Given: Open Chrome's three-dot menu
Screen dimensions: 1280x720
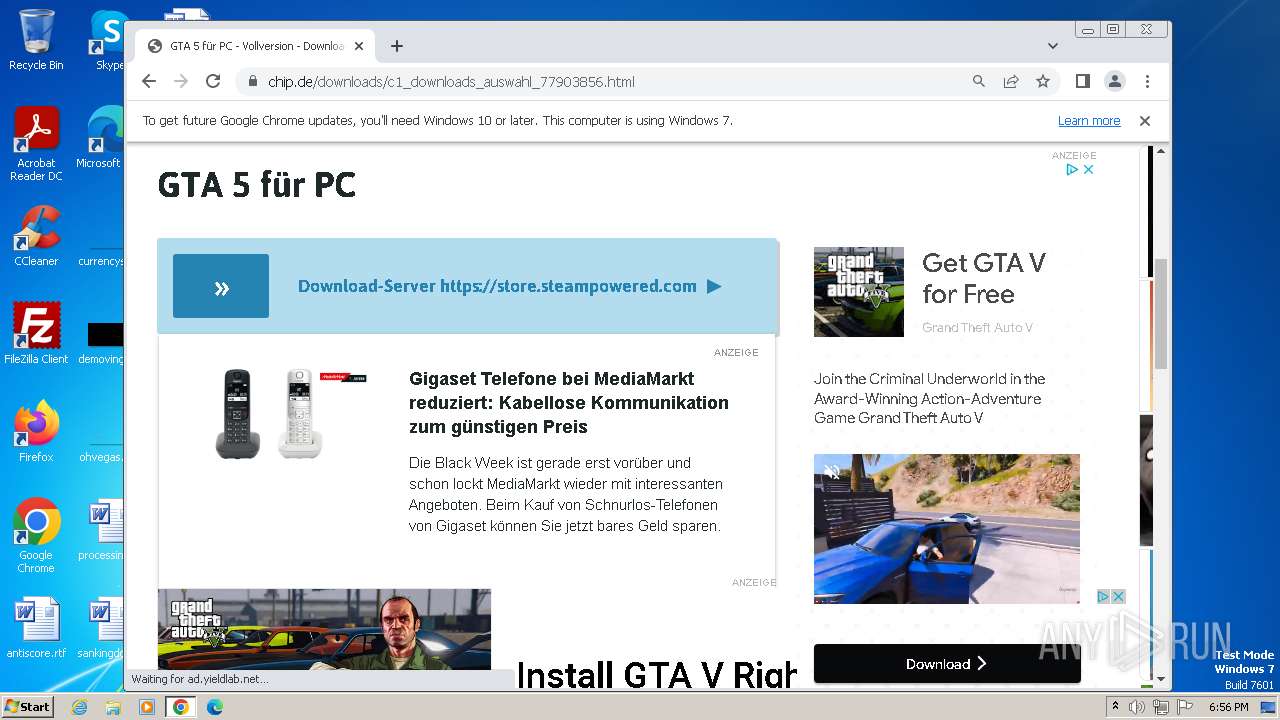Looking at the screenshot, I should 1147,81.
